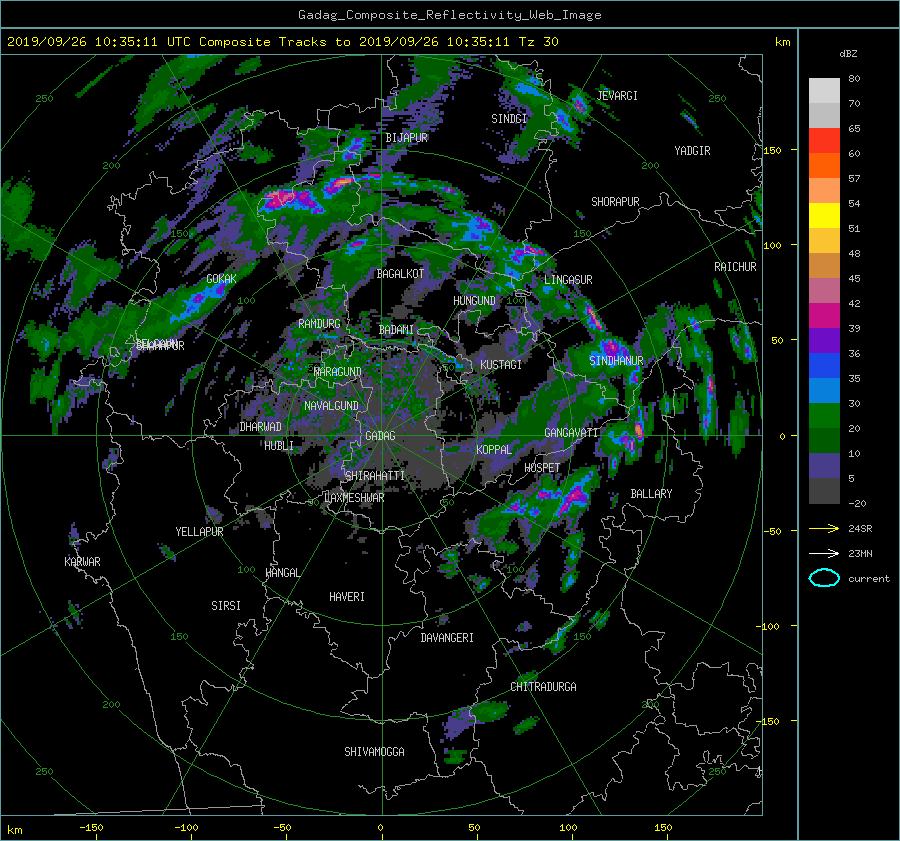Click the 'dBZ' legend heading
The image size is (900, 841).
coord(848,53)
